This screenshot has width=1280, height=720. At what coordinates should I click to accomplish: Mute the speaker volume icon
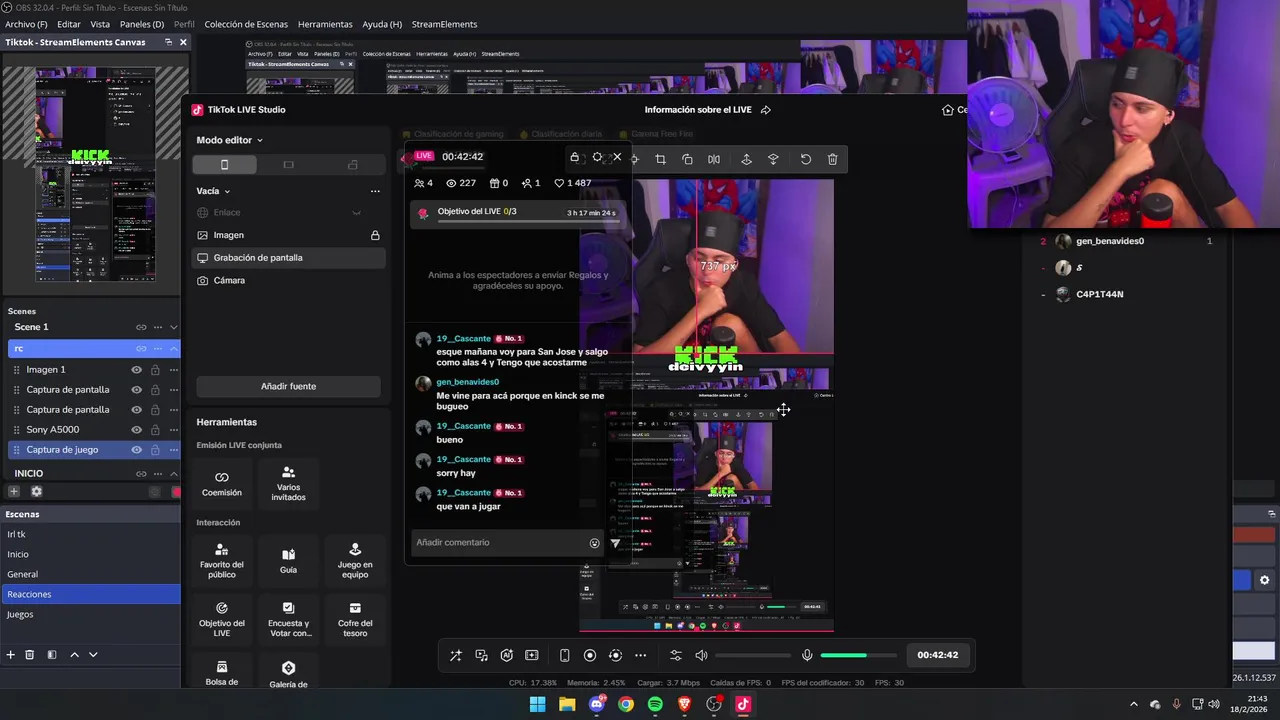701,655
